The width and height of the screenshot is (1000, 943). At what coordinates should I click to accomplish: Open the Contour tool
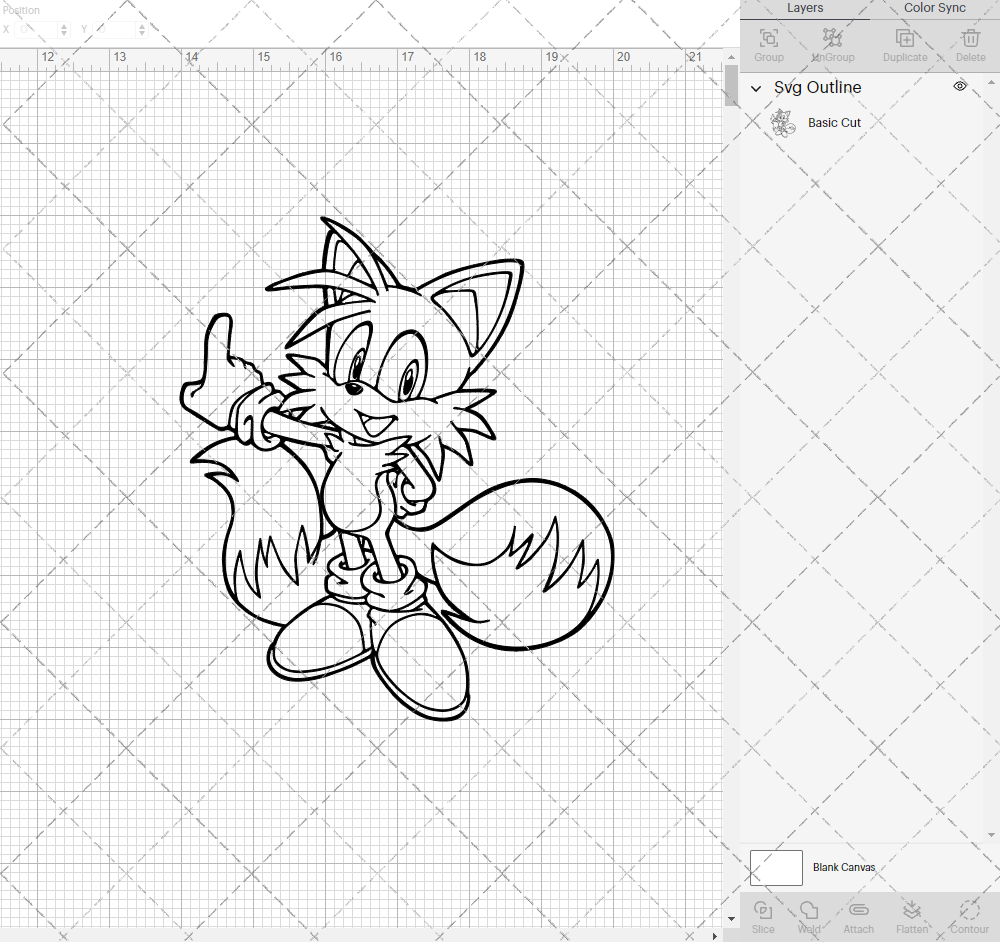[x=968, y=915]
